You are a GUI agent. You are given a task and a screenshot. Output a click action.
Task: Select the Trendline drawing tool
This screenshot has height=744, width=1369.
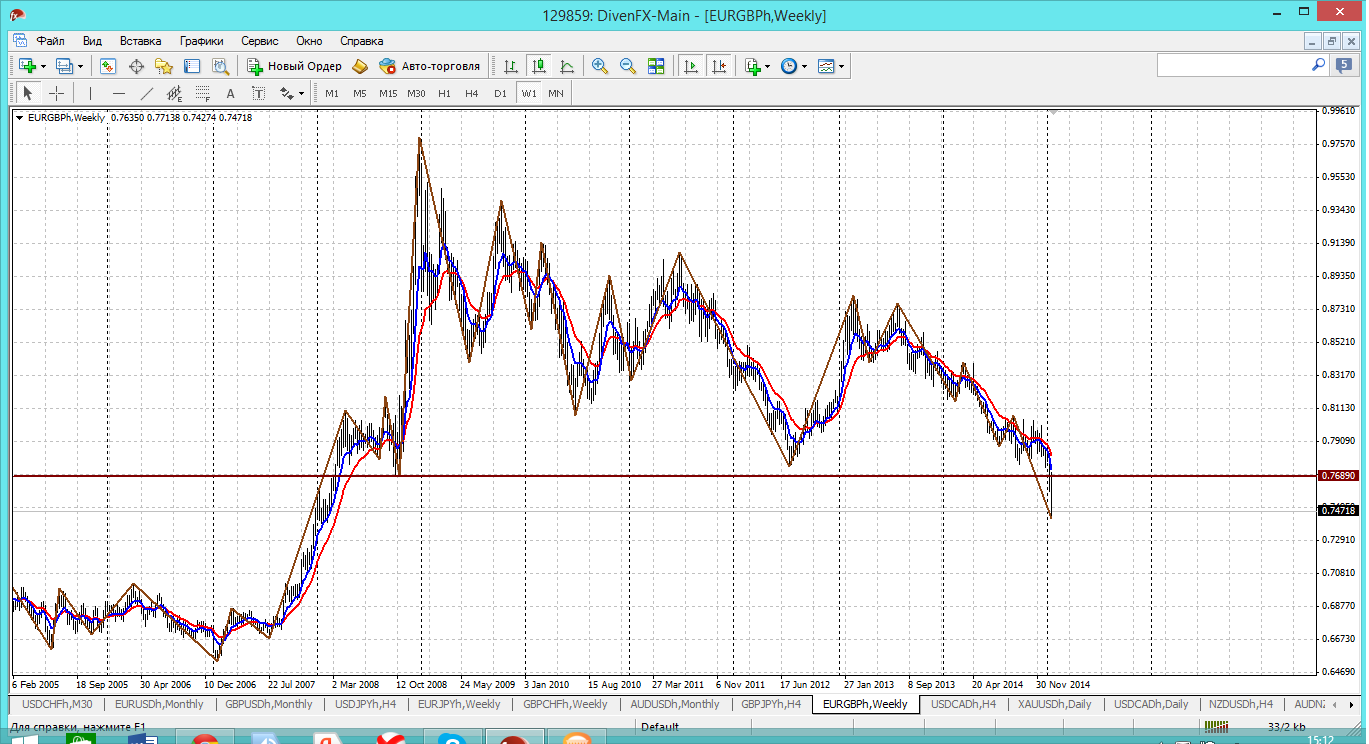(x=147, y=93)
